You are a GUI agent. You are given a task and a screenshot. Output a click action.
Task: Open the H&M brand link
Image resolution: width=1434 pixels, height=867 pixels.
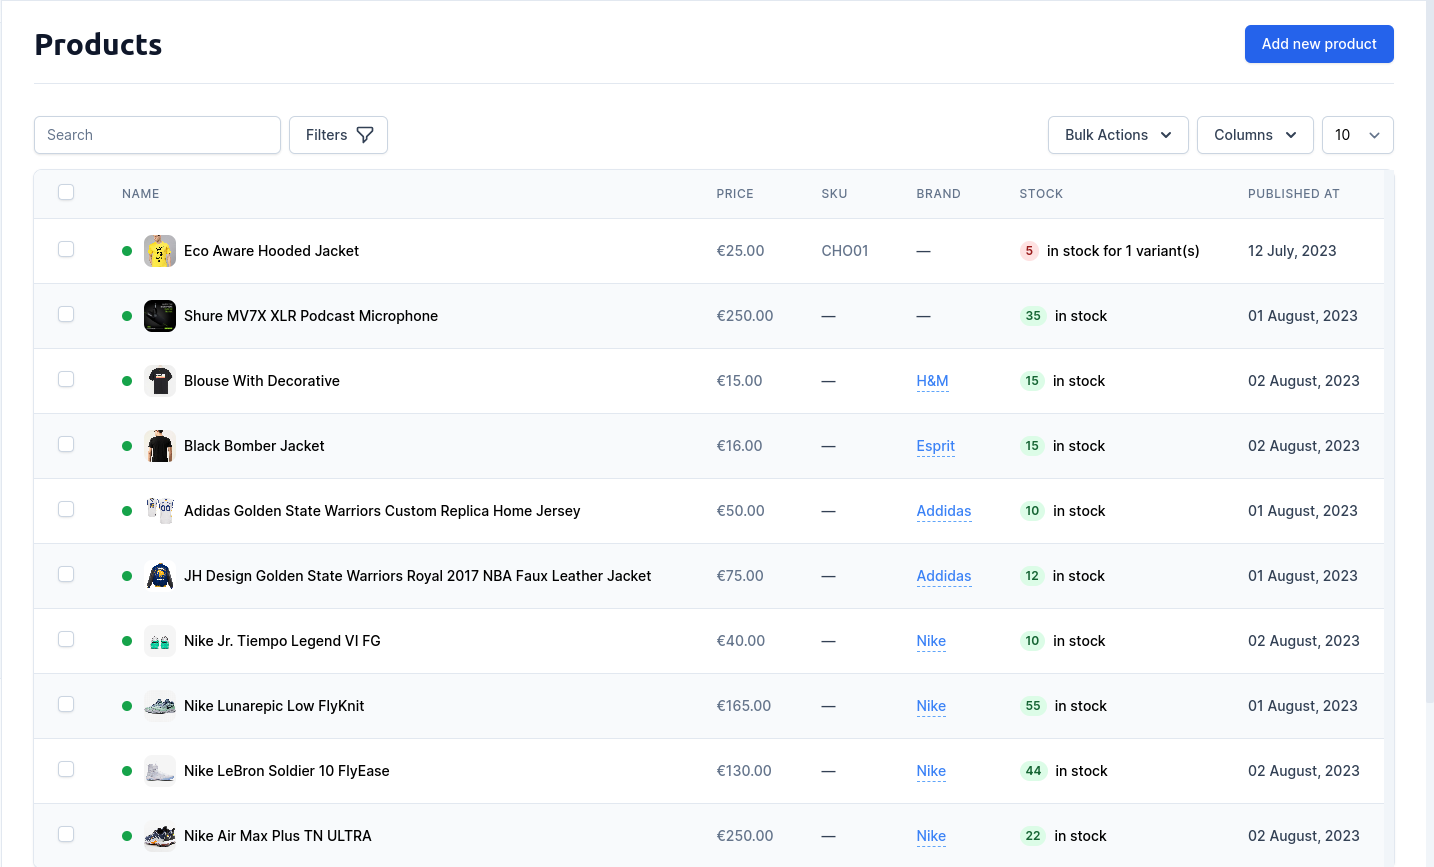pyautogui.click(x=932, y=381)
